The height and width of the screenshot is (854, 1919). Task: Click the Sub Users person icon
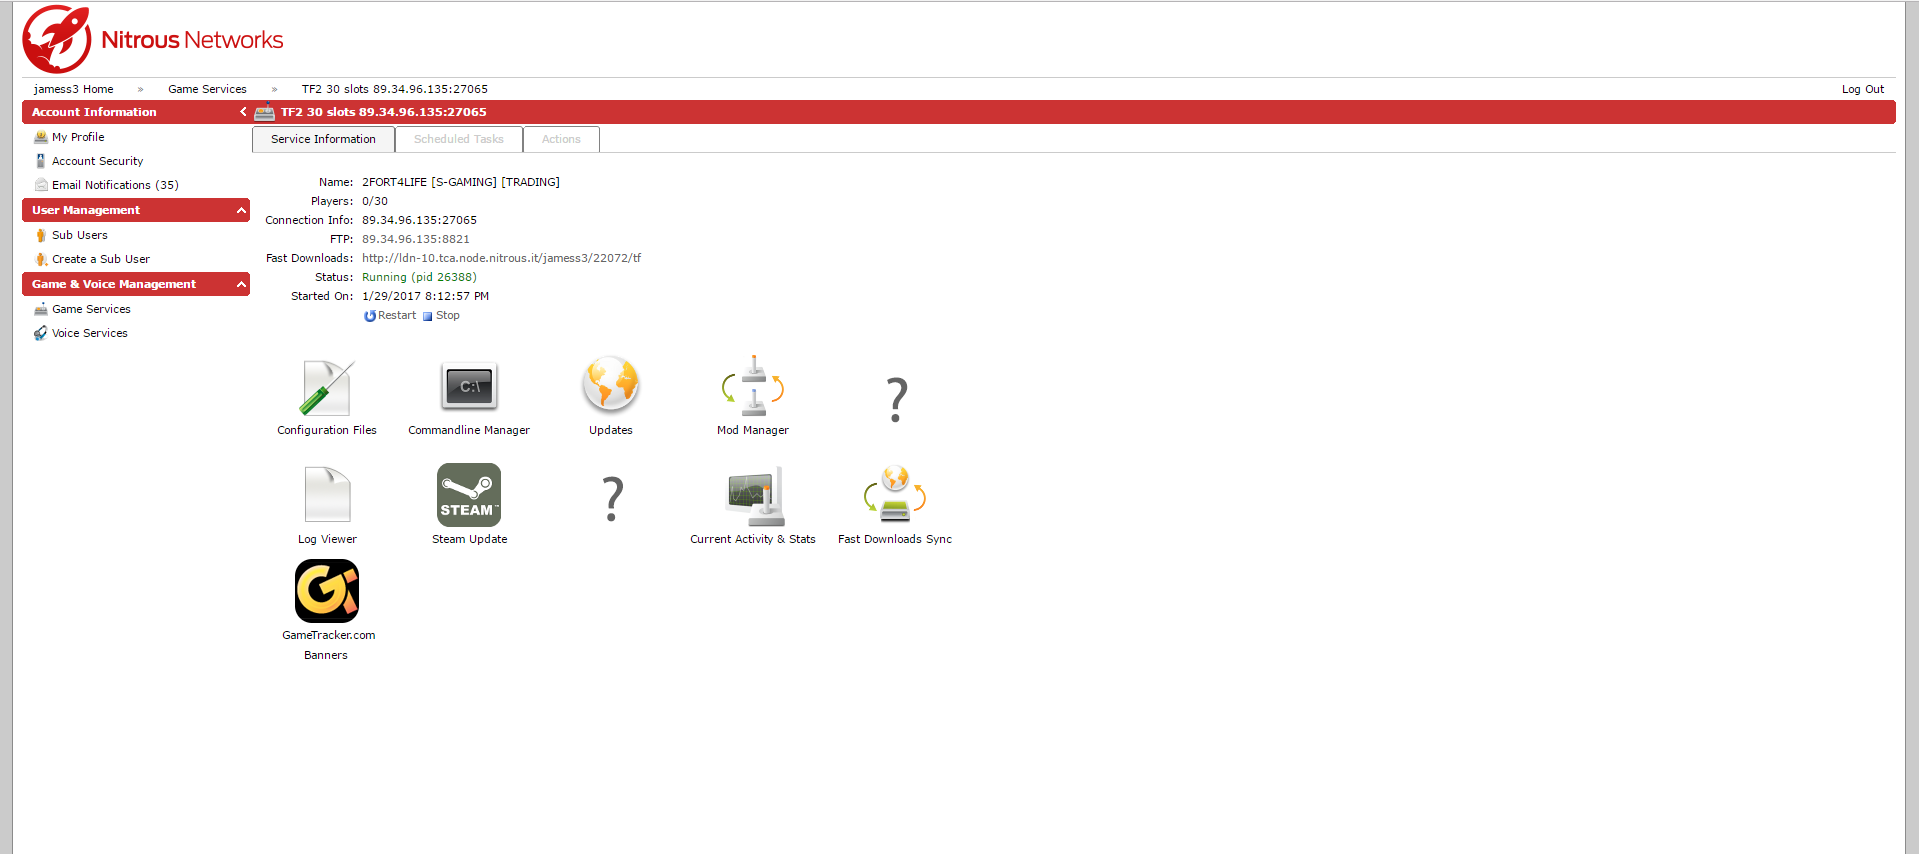pyautogui.click(x=41, y=235)
